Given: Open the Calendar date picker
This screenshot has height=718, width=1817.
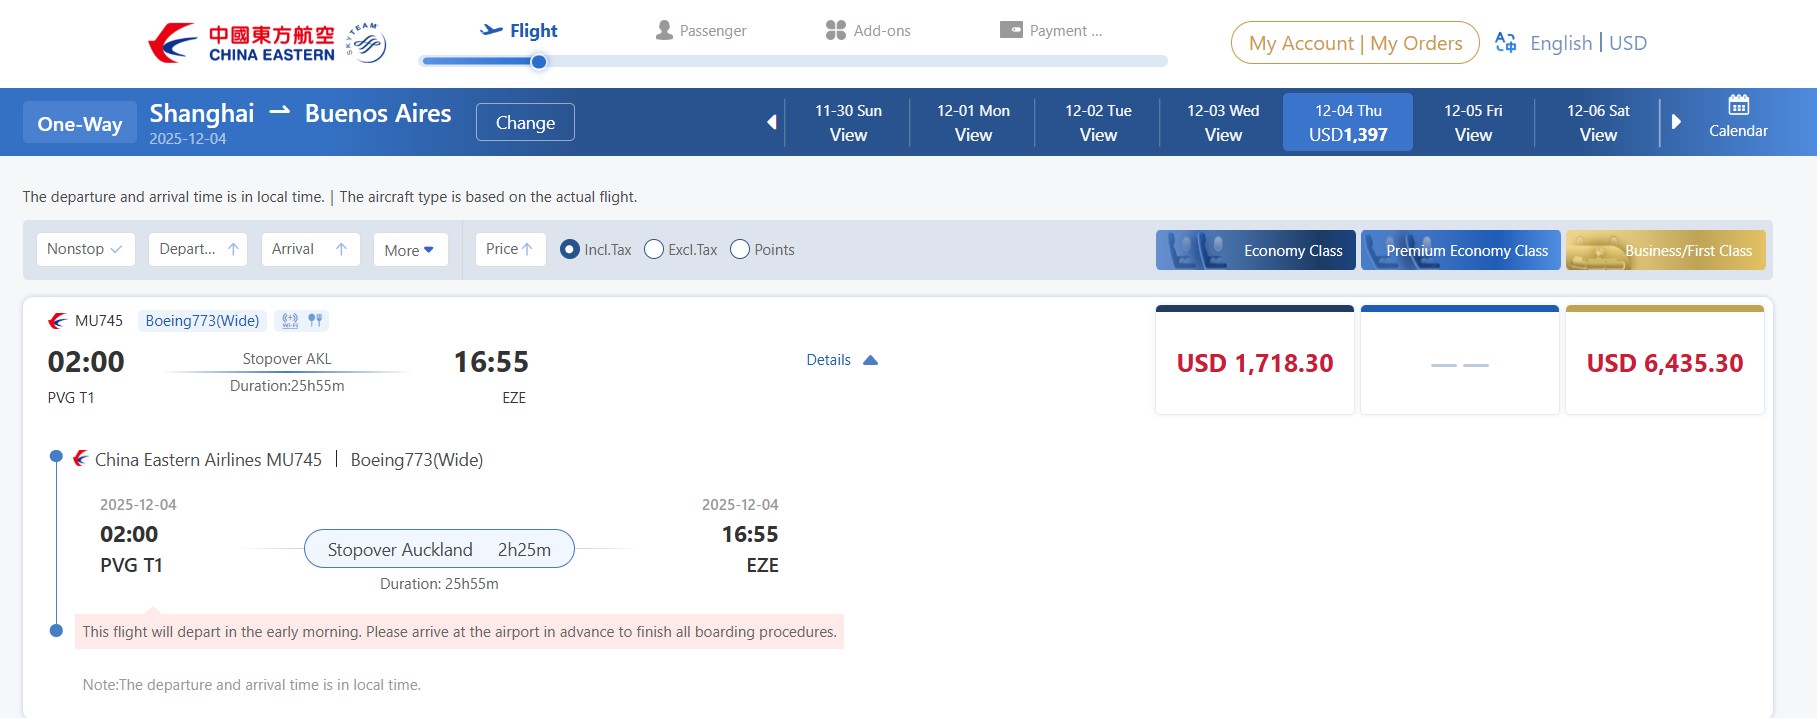Looking at the screenshot, I should pyautogui.click(x=1738, y=117).
